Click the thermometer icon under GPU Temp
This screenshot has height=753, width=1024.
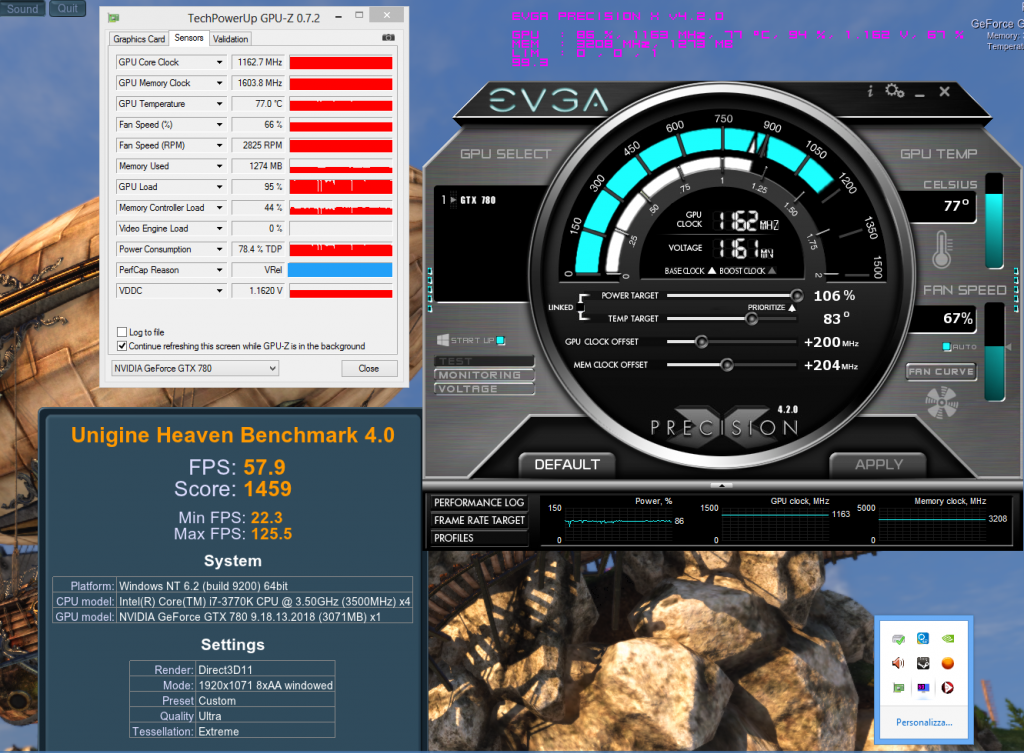(x=940, y=249)
